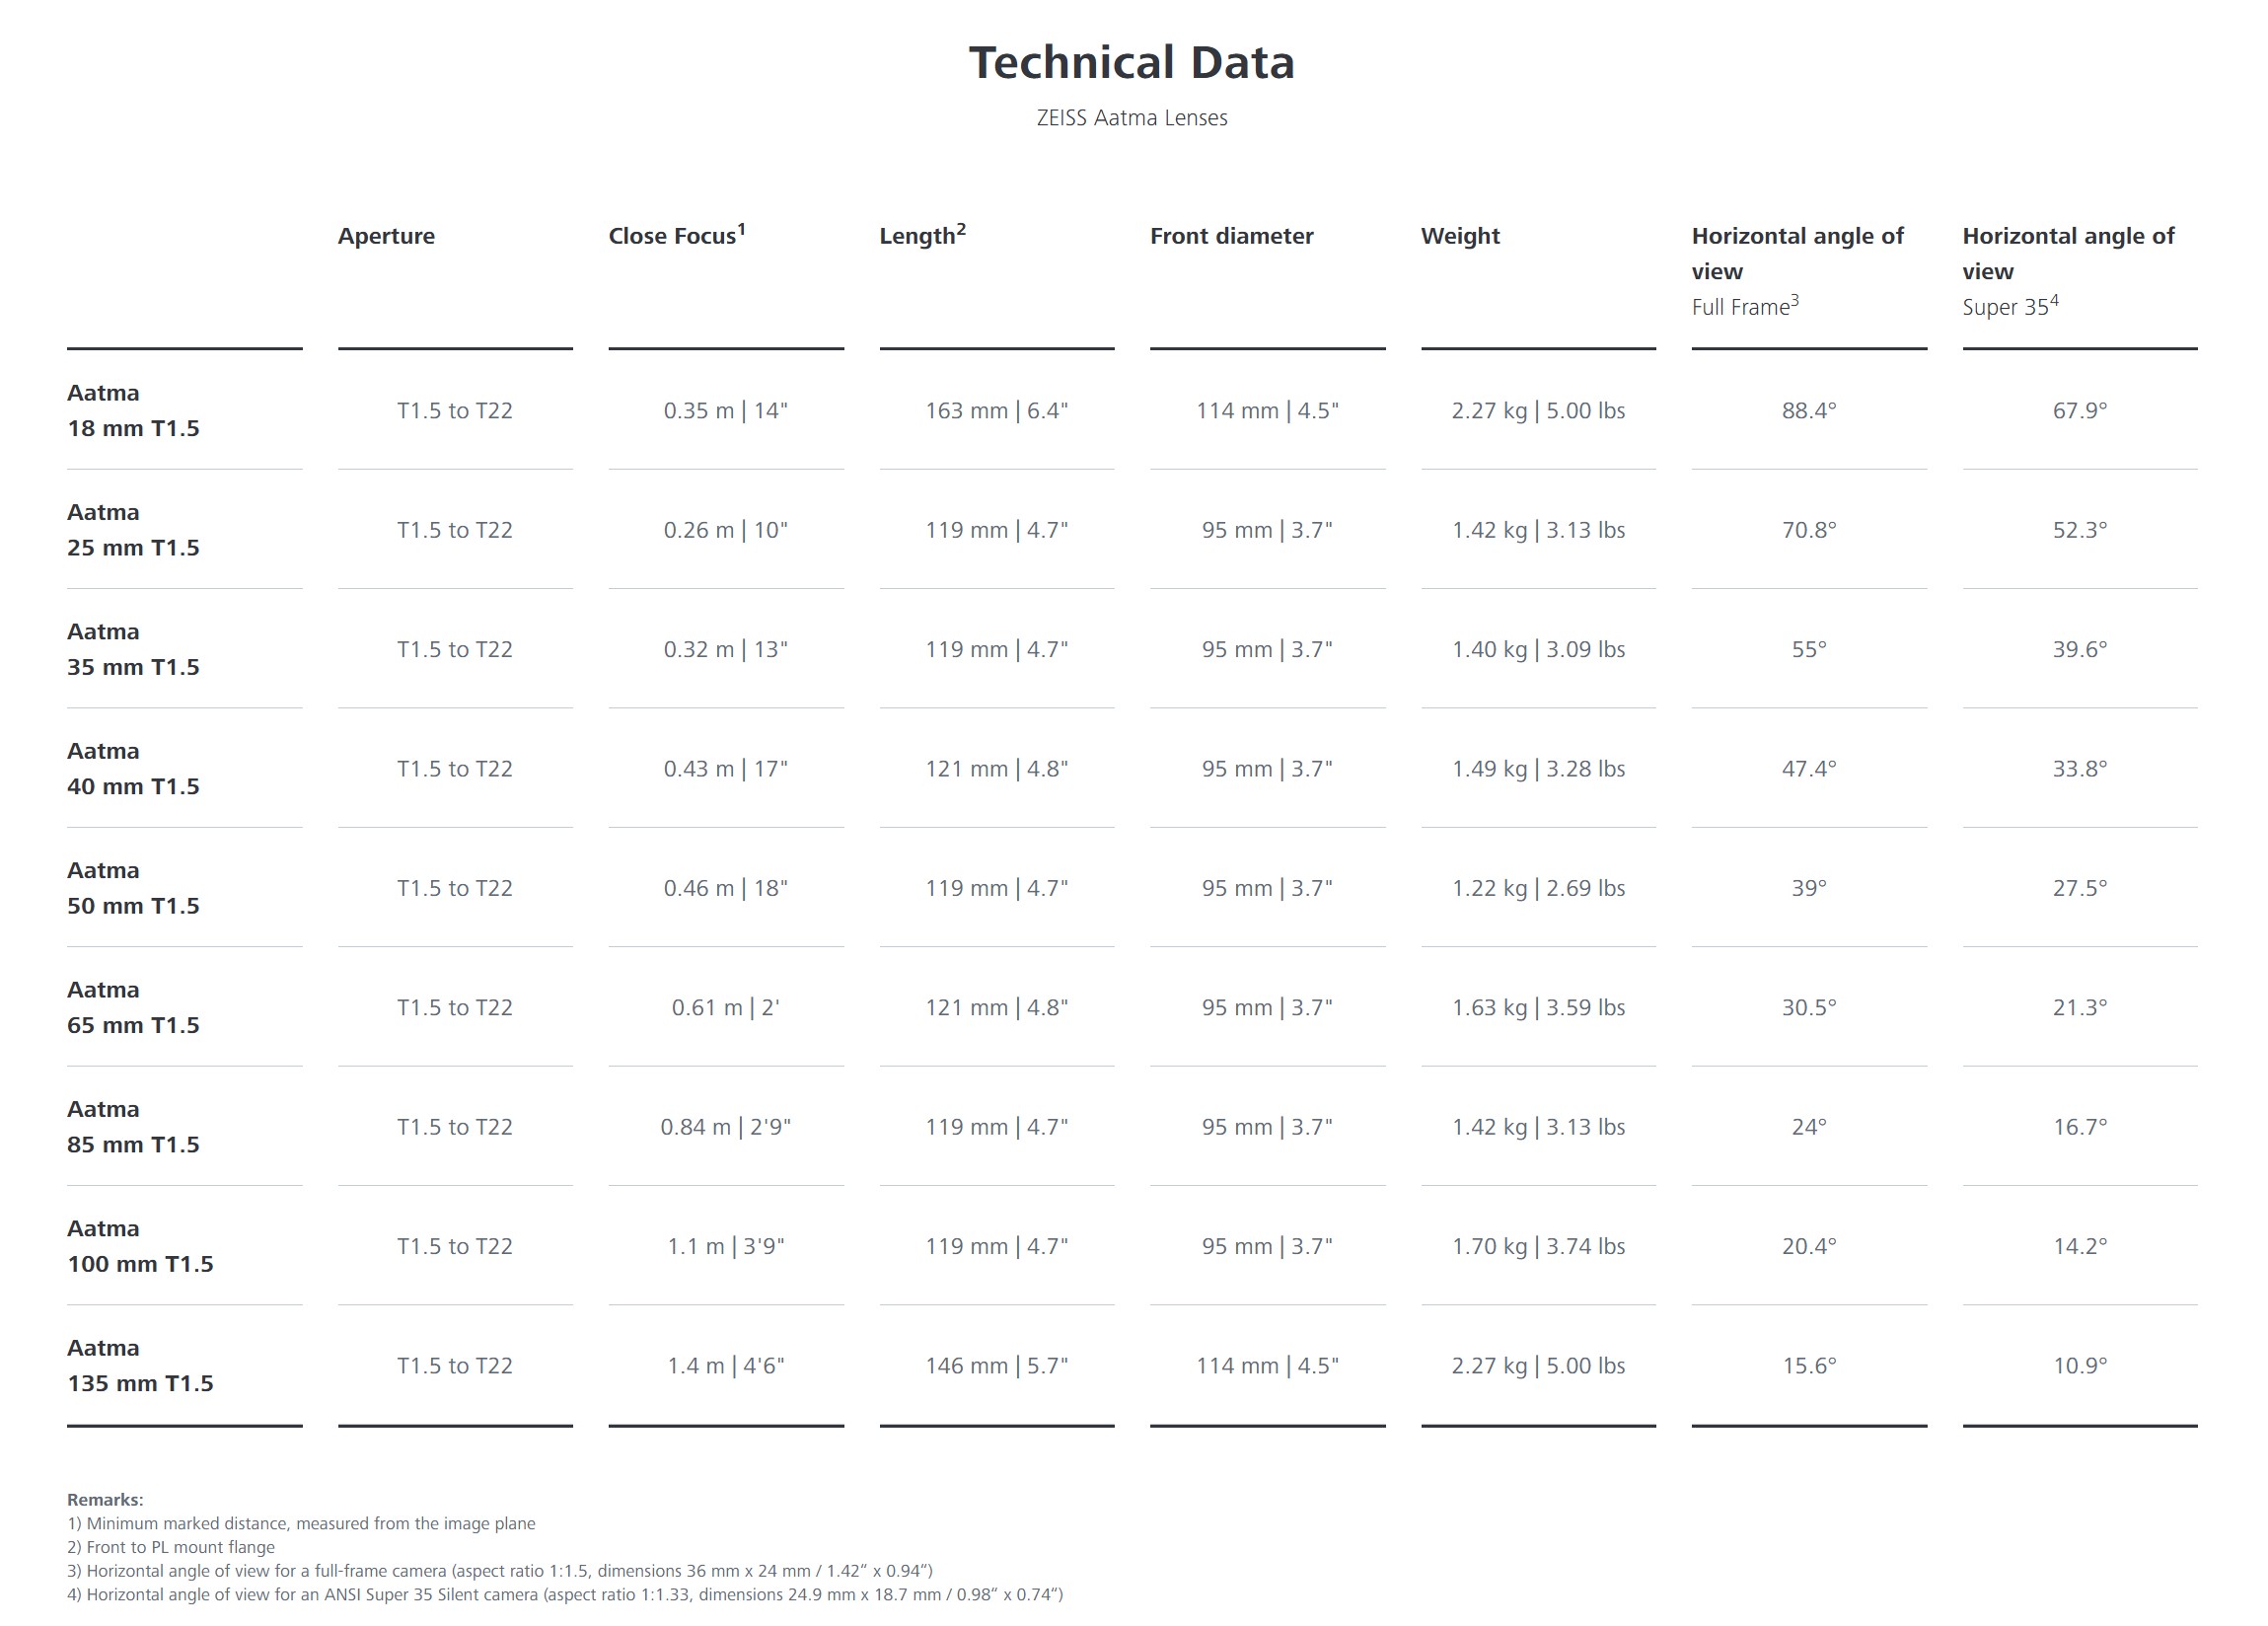This screenshot has width=2268, height=1626.
Task: Click the ZEISS Aatma Lenses subtitle
Action: click(1132, 118)
